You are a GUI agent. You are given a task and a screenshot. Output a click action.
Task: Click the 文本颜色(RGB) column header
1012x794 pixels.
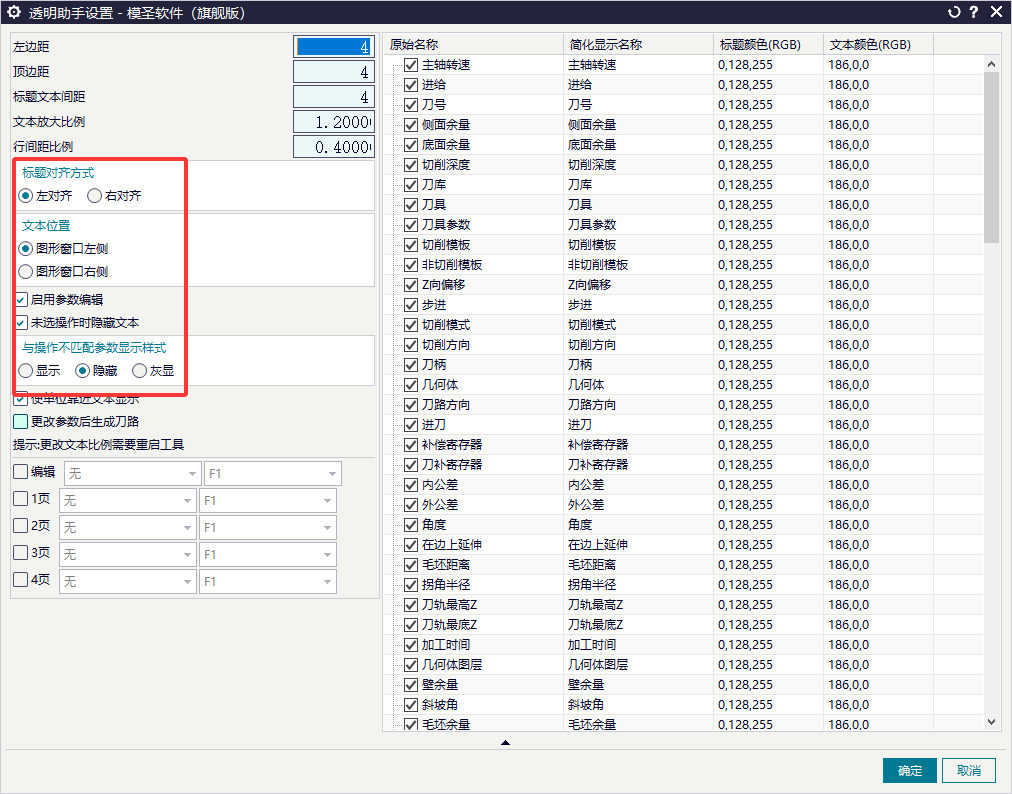pos(878,45)
